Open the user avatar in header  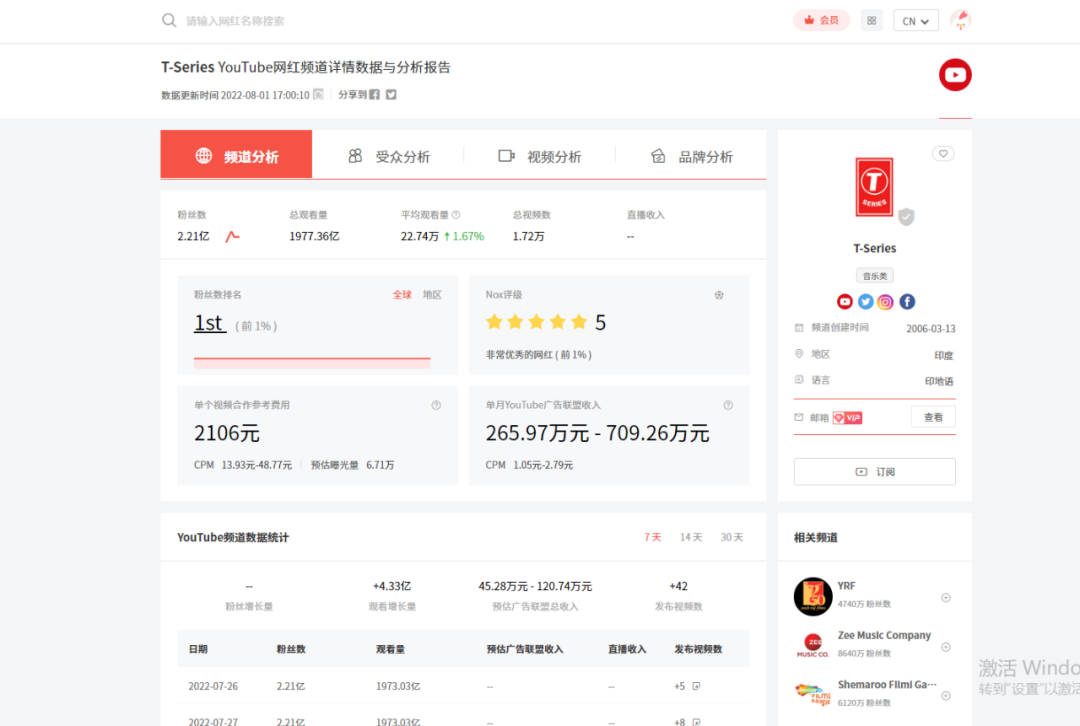click(x=960, y=20)
